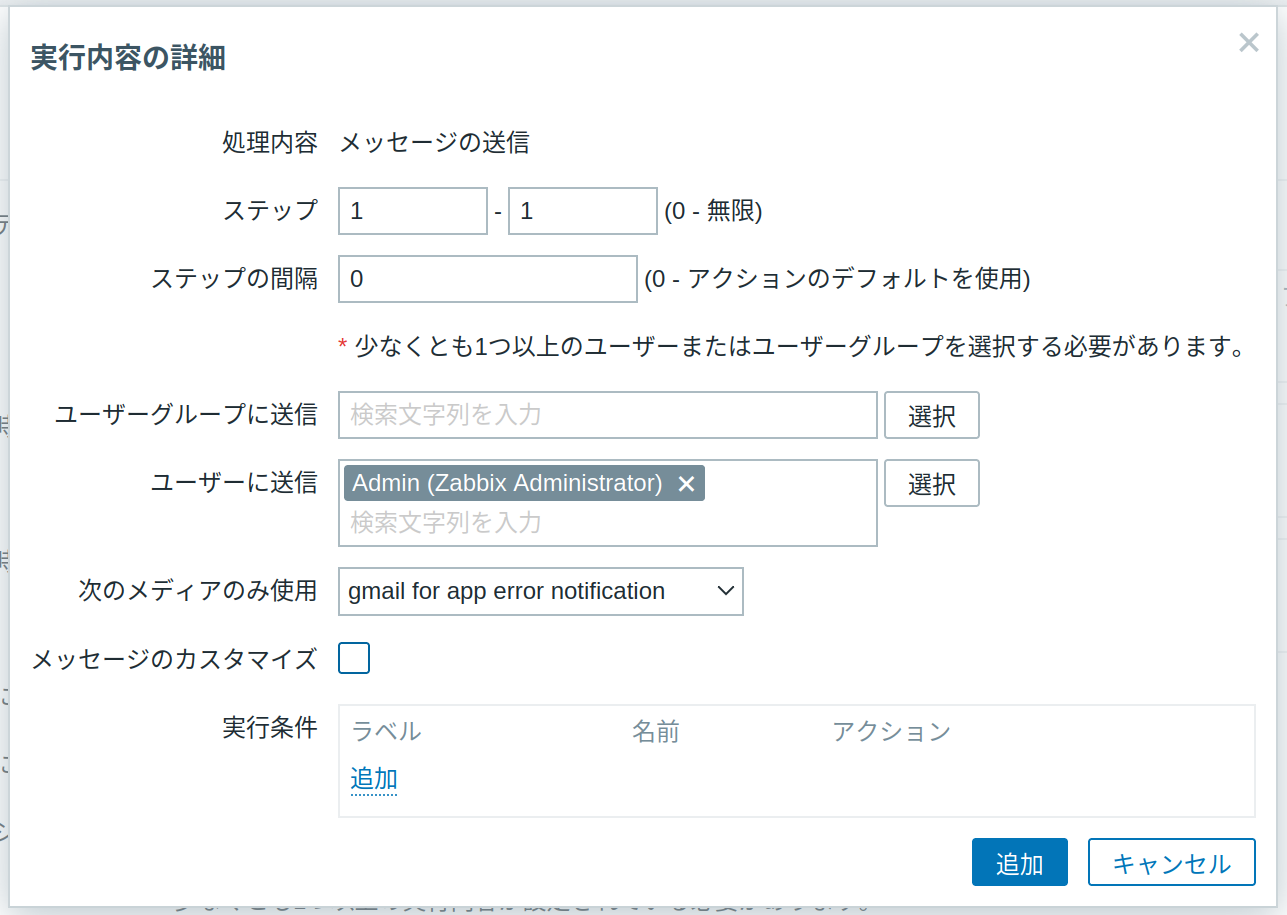Click the 次のメディアのみ使用 label
The height and width of the screenshot is (915, 1287).
(197, 591)
